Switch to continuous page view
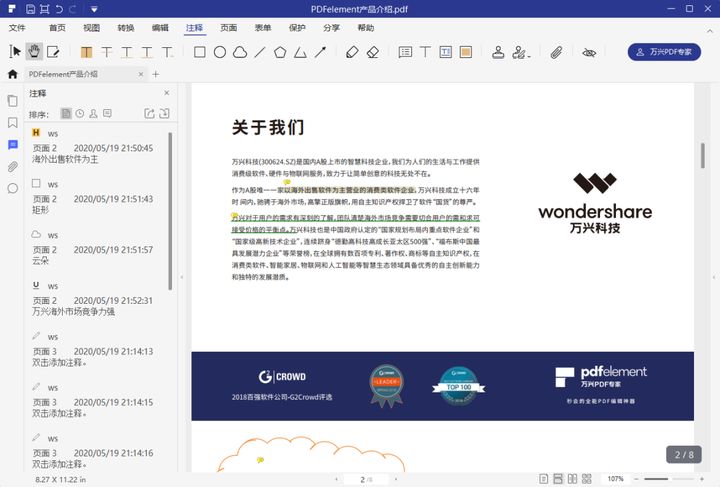The width and height of the screenshot is (720, 487). [558, 479]
